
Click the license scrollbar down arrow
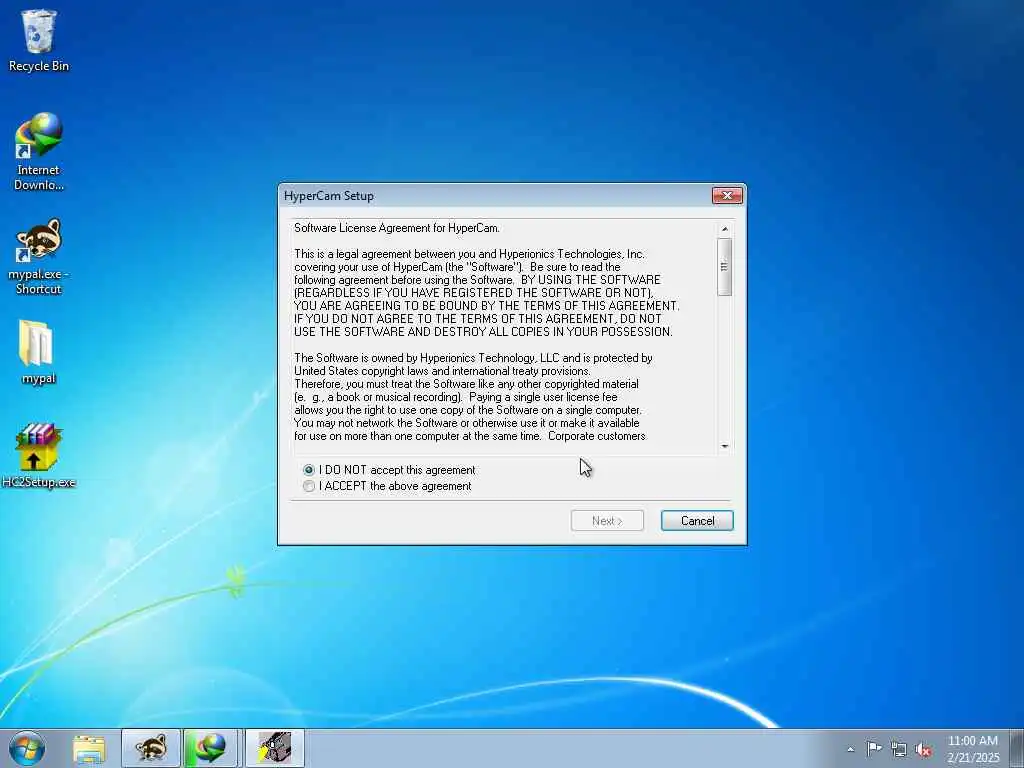pyautogui.click(x=724, y=446)
